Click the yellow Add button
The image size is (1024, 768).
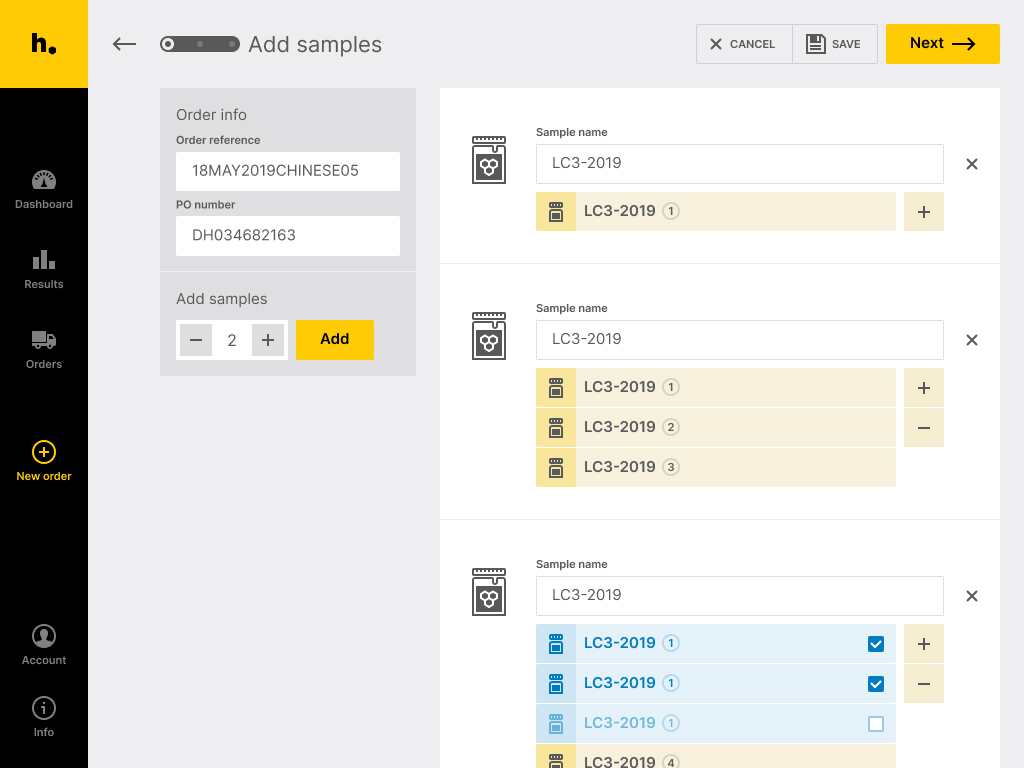[334, 340]
